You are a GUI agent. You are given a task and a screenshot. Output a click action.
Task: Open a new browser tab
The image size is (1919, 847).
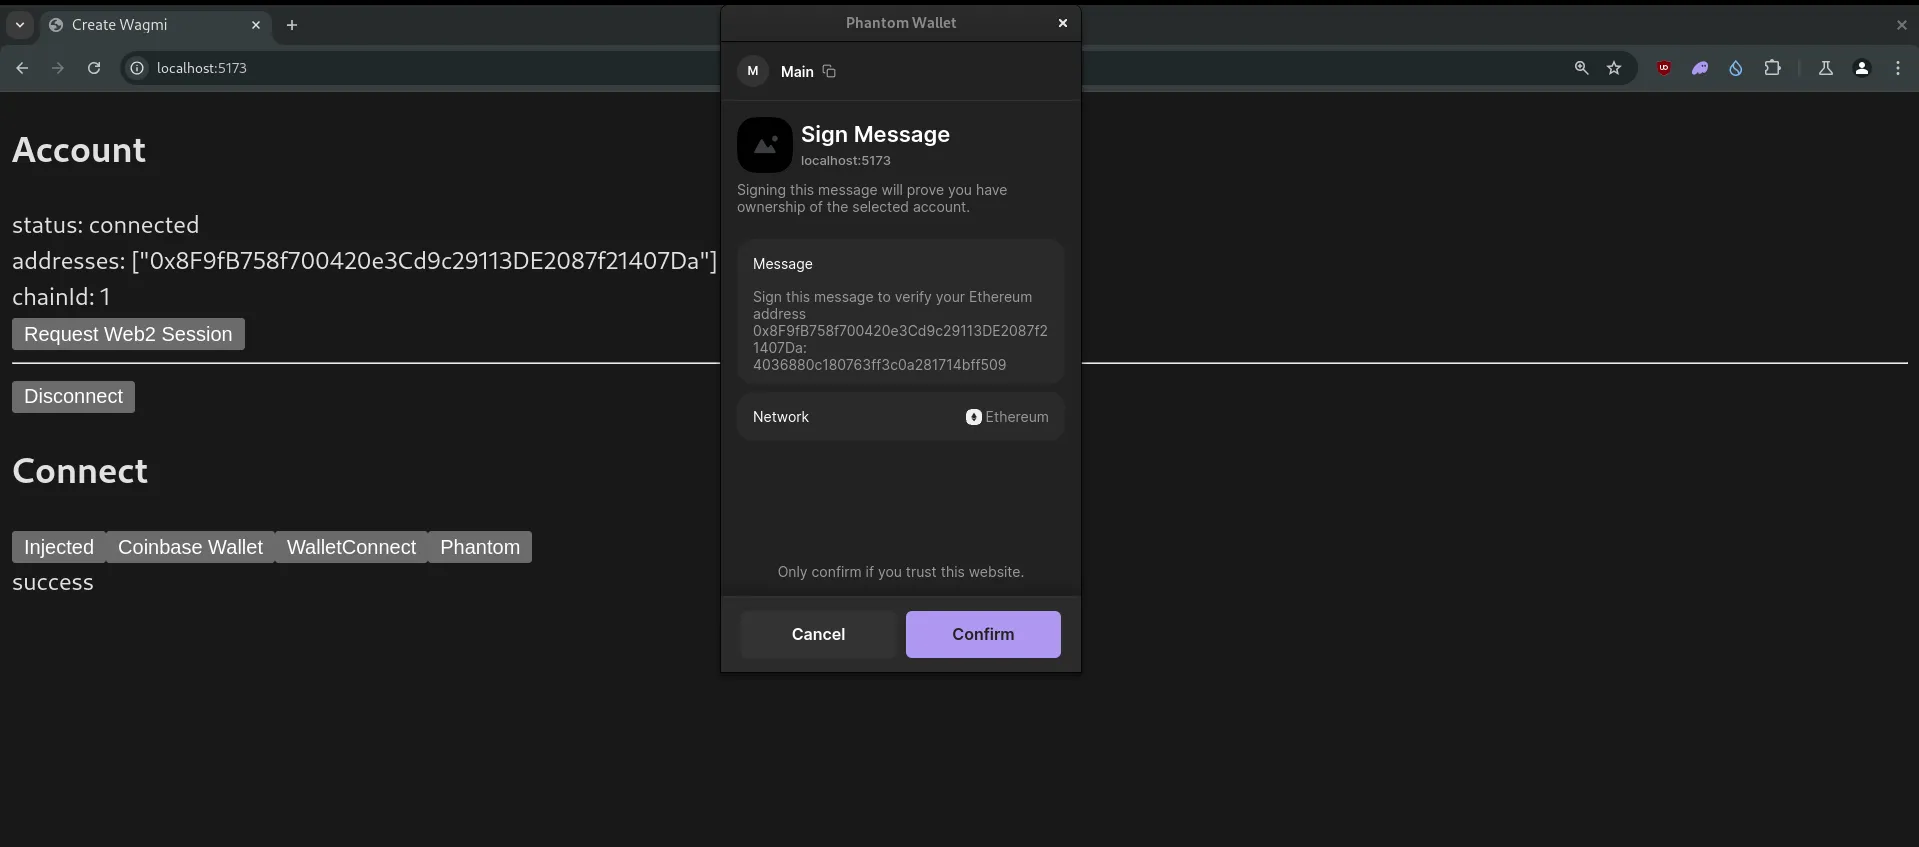pos(292,25)
